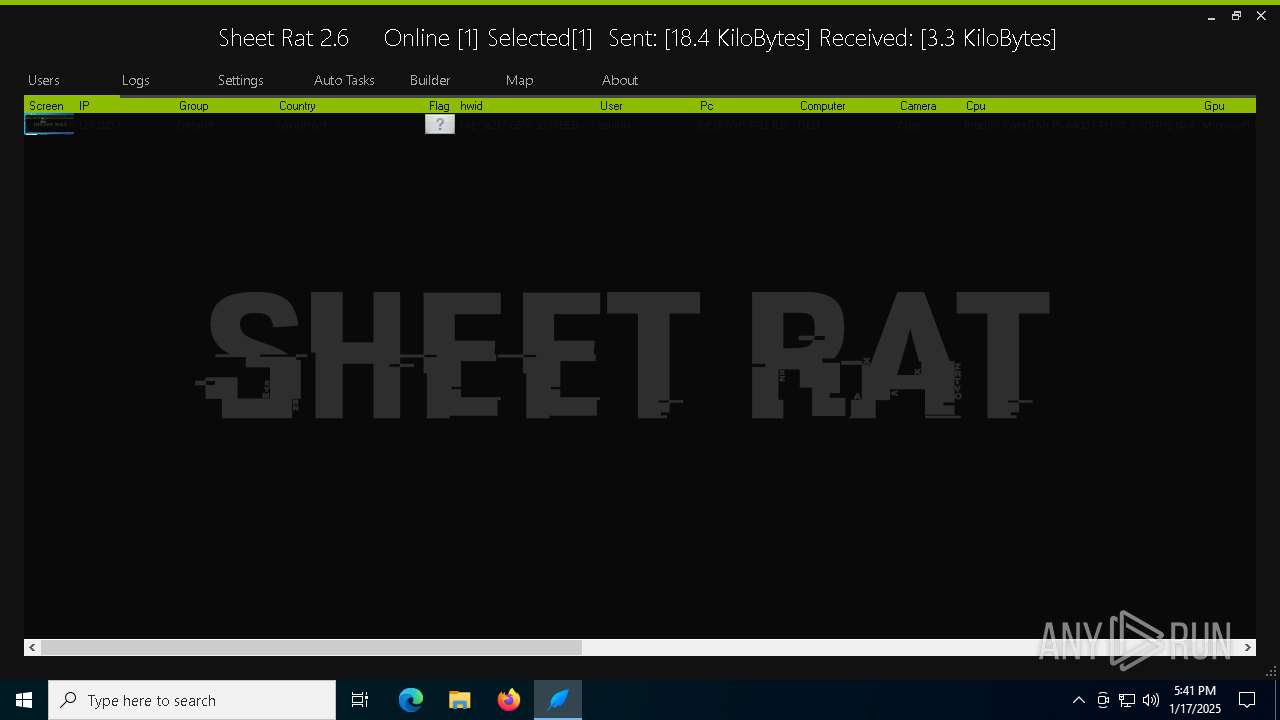Open Task View on the taskbar
The image size is (1280, 720).
pyautogui.click(x=360, y=700)
